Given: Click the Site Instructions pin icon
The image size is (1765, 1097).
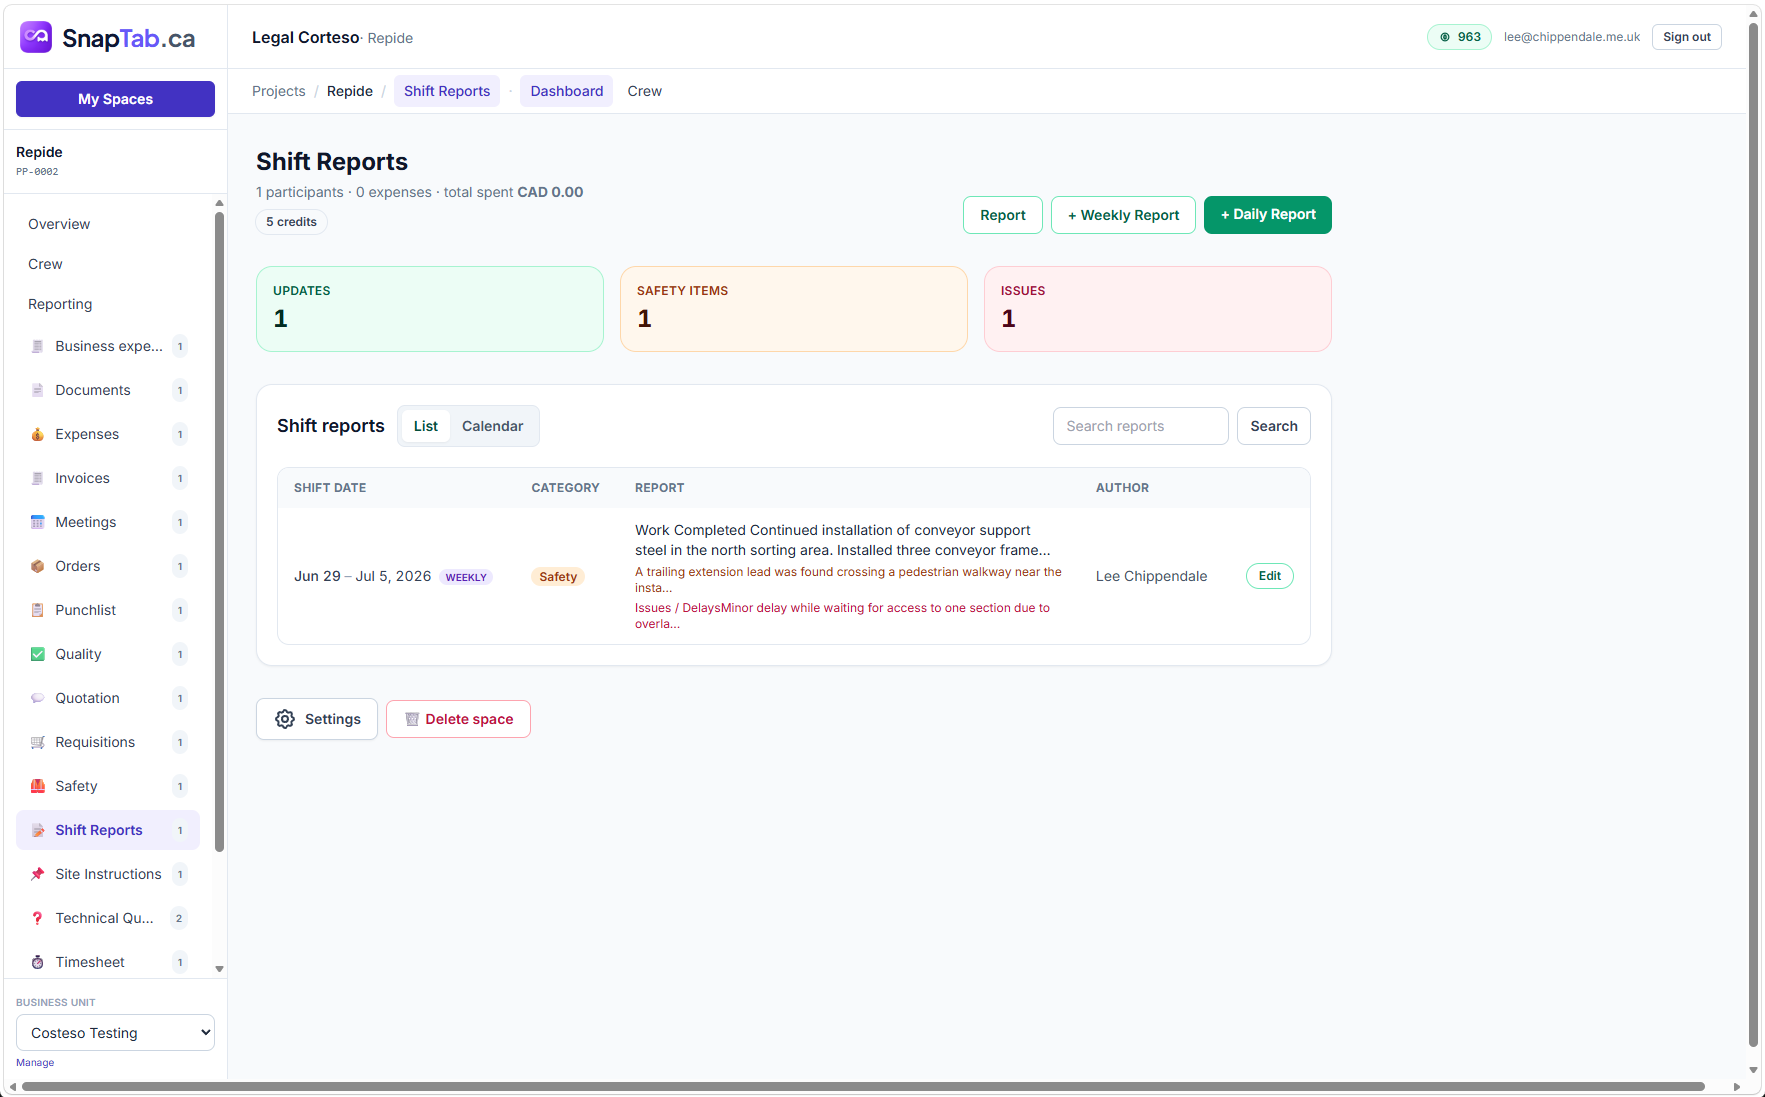Looking at the screenshot, I should click(37, 874).
